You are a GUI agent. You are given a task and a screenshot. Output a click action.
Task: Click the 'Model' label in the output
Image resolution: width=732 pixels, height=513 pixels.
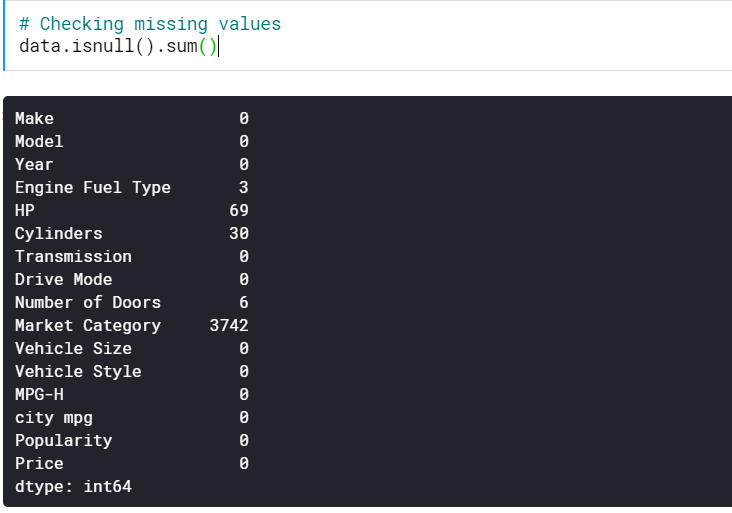click(39, 141)
